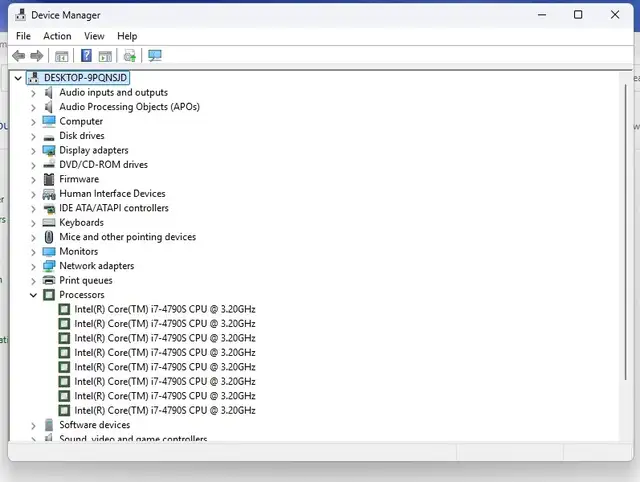Click the speaker icon for Audio Processing Objects
640x482 pixels.
click(x=49, y=107)
